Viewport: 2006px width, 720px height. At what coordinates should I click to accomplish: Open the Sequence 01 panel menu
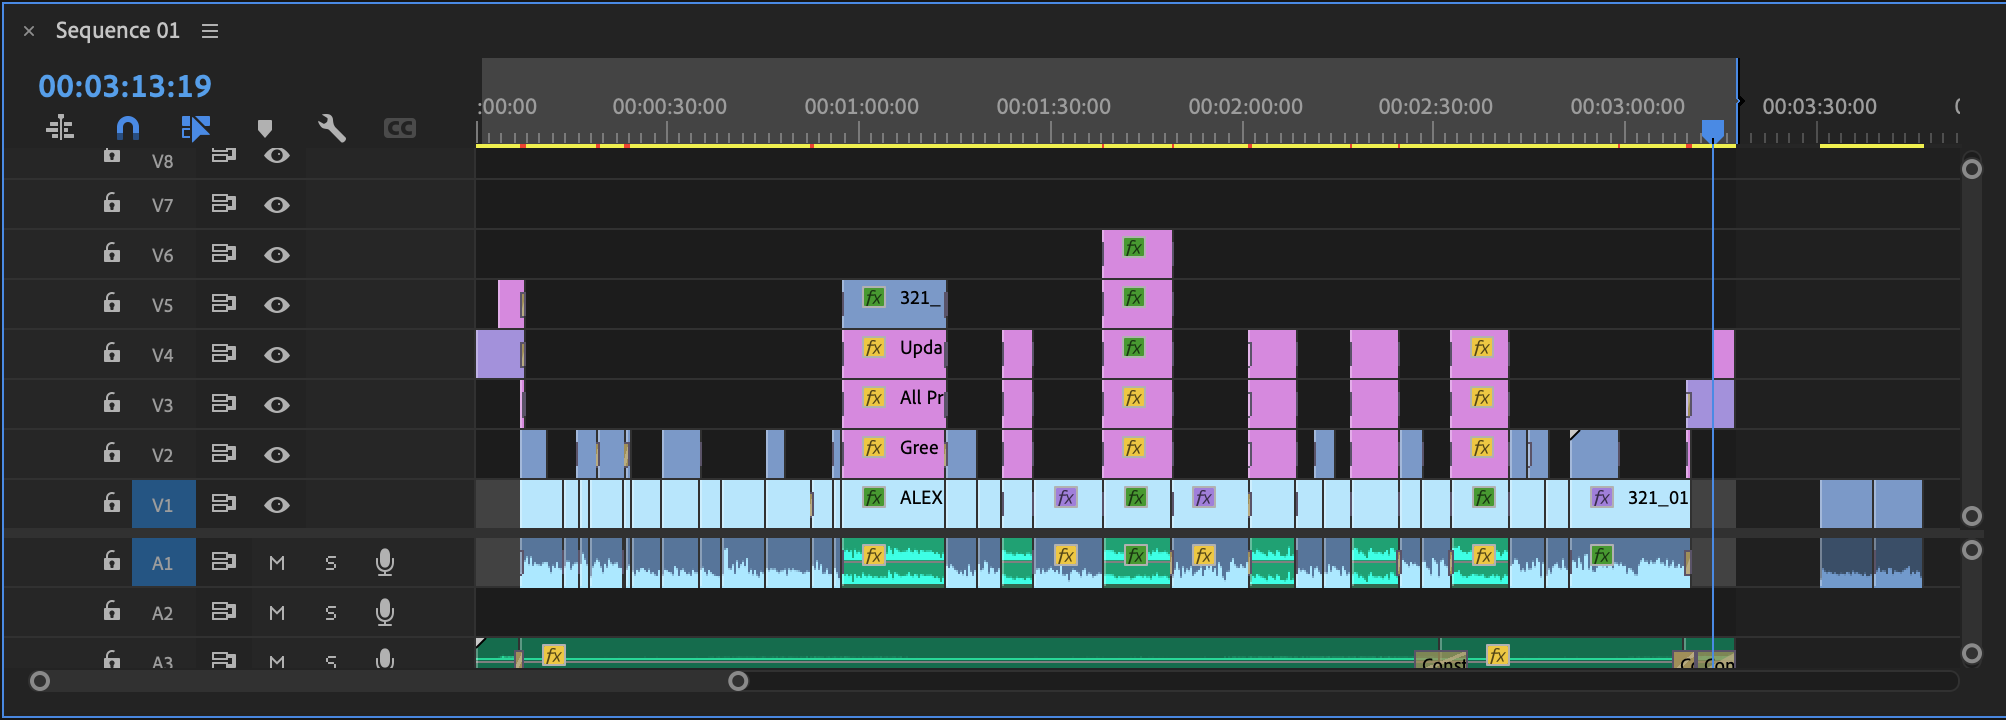(x=210, y=31)
